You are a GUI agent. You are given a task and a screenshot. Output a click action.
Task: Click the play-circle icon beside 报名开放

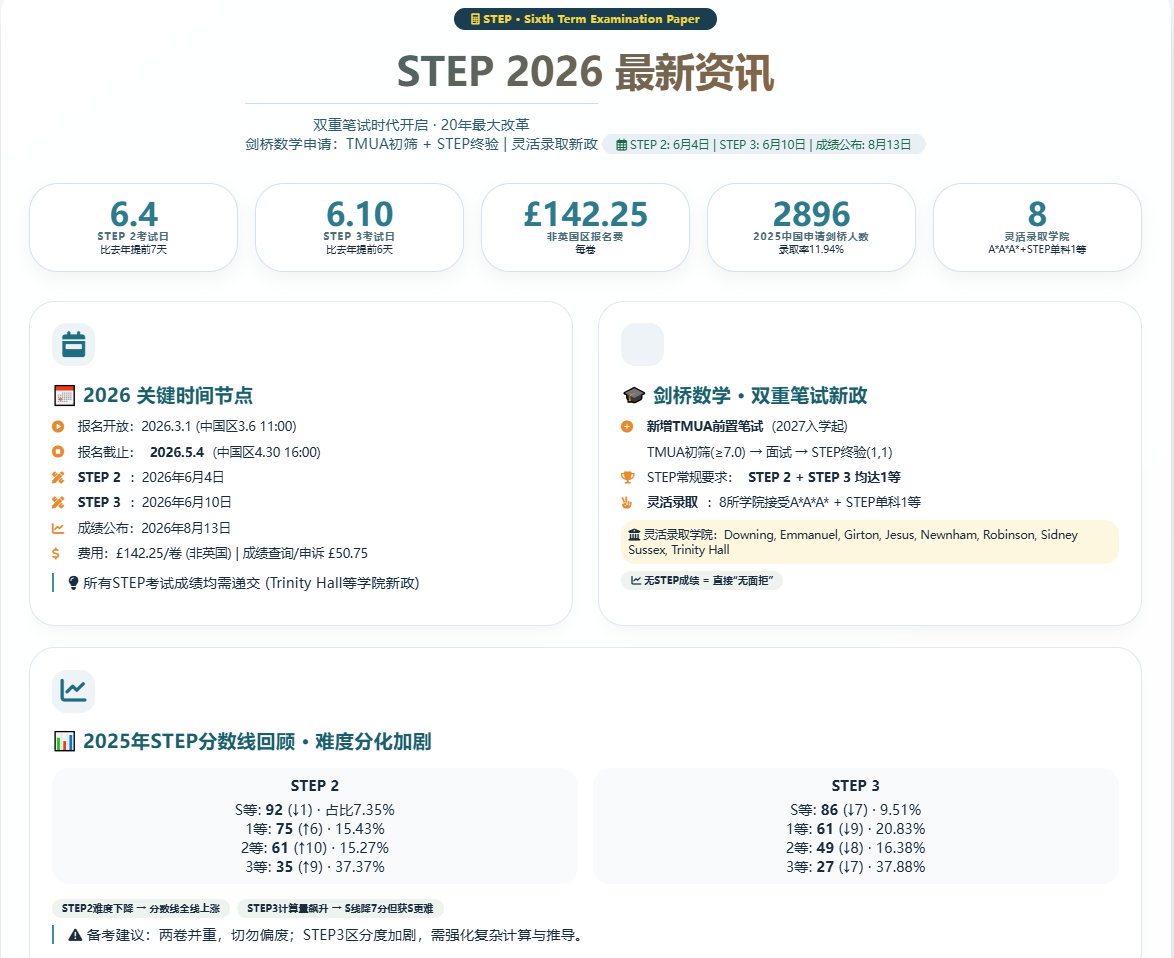pos(58,426)
